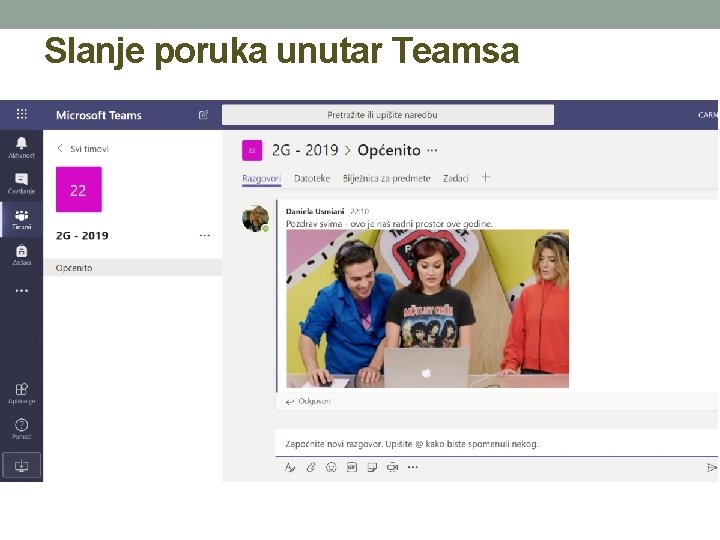Show more compose options ellipsis
Screen dimensions: 720x540
point(413,467)
